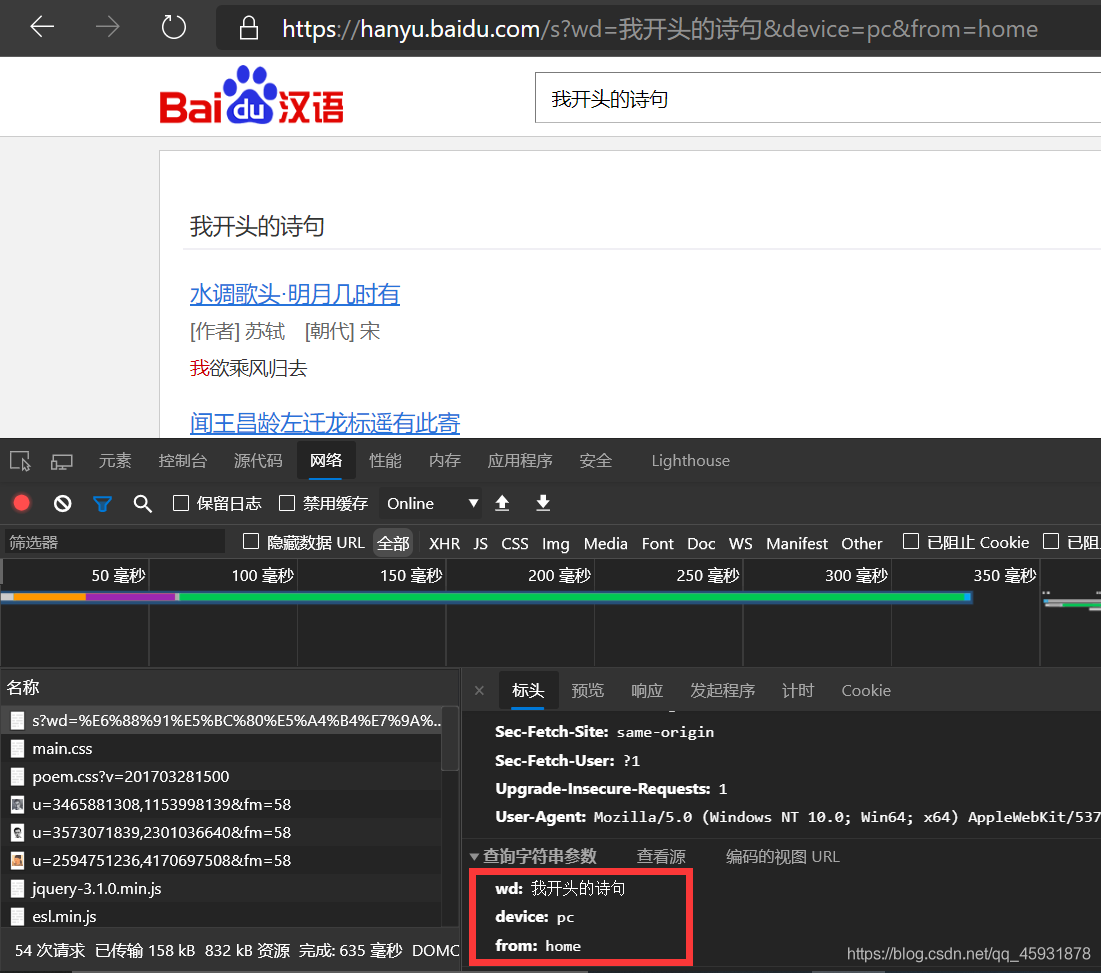The image size is (1101, 973).
Task: Enable the 禁用缓存 checkbox
Action: 286,503
